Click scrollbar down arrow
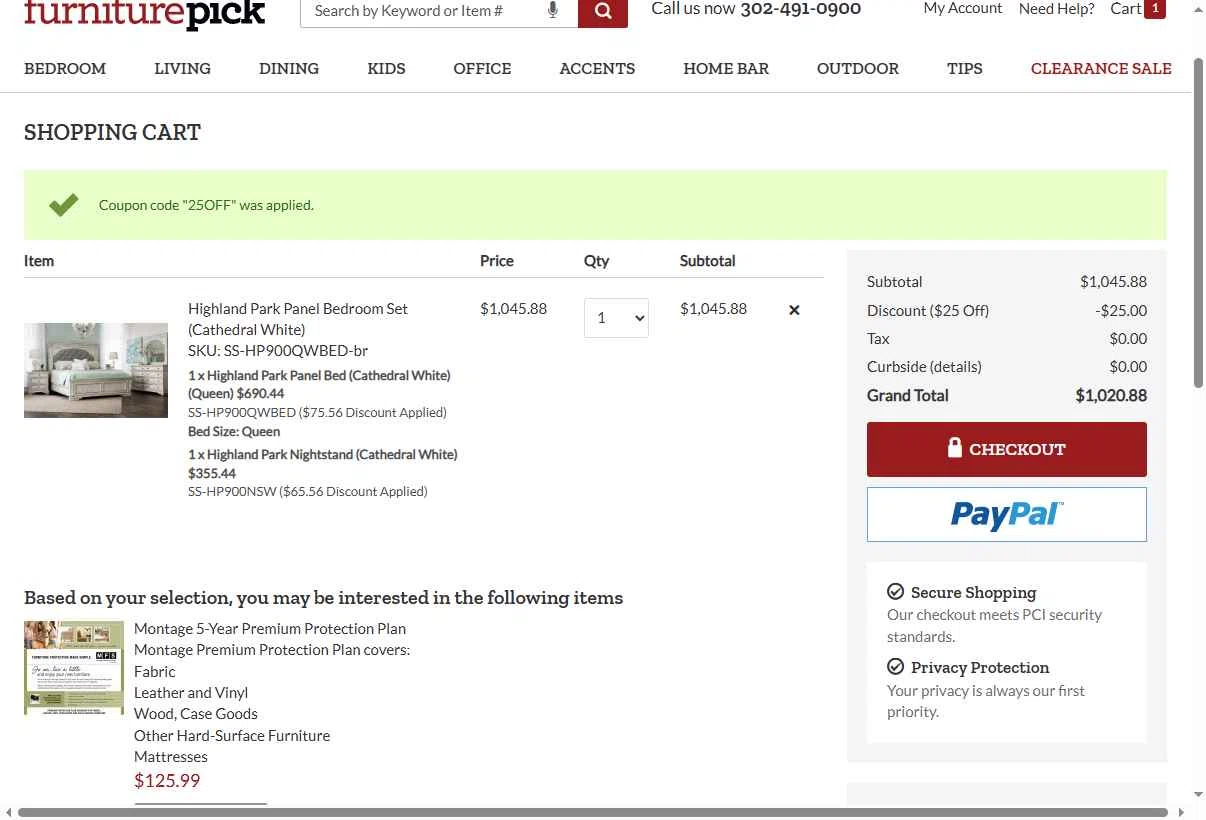 click(x=1198, y=795)
